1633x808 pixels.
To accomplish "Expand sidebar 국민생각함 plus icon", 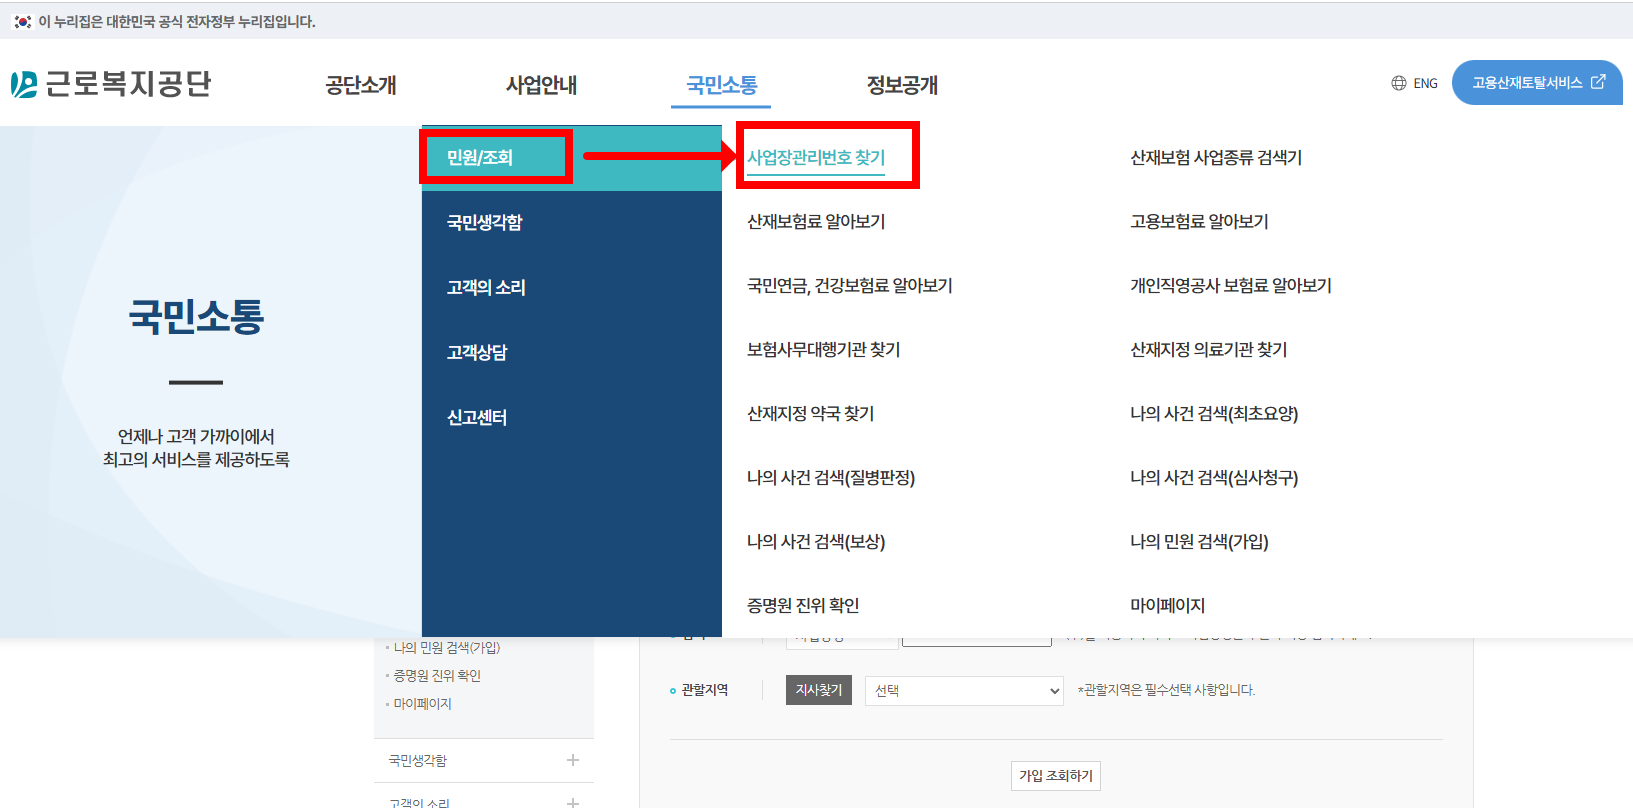I will 573,760.
